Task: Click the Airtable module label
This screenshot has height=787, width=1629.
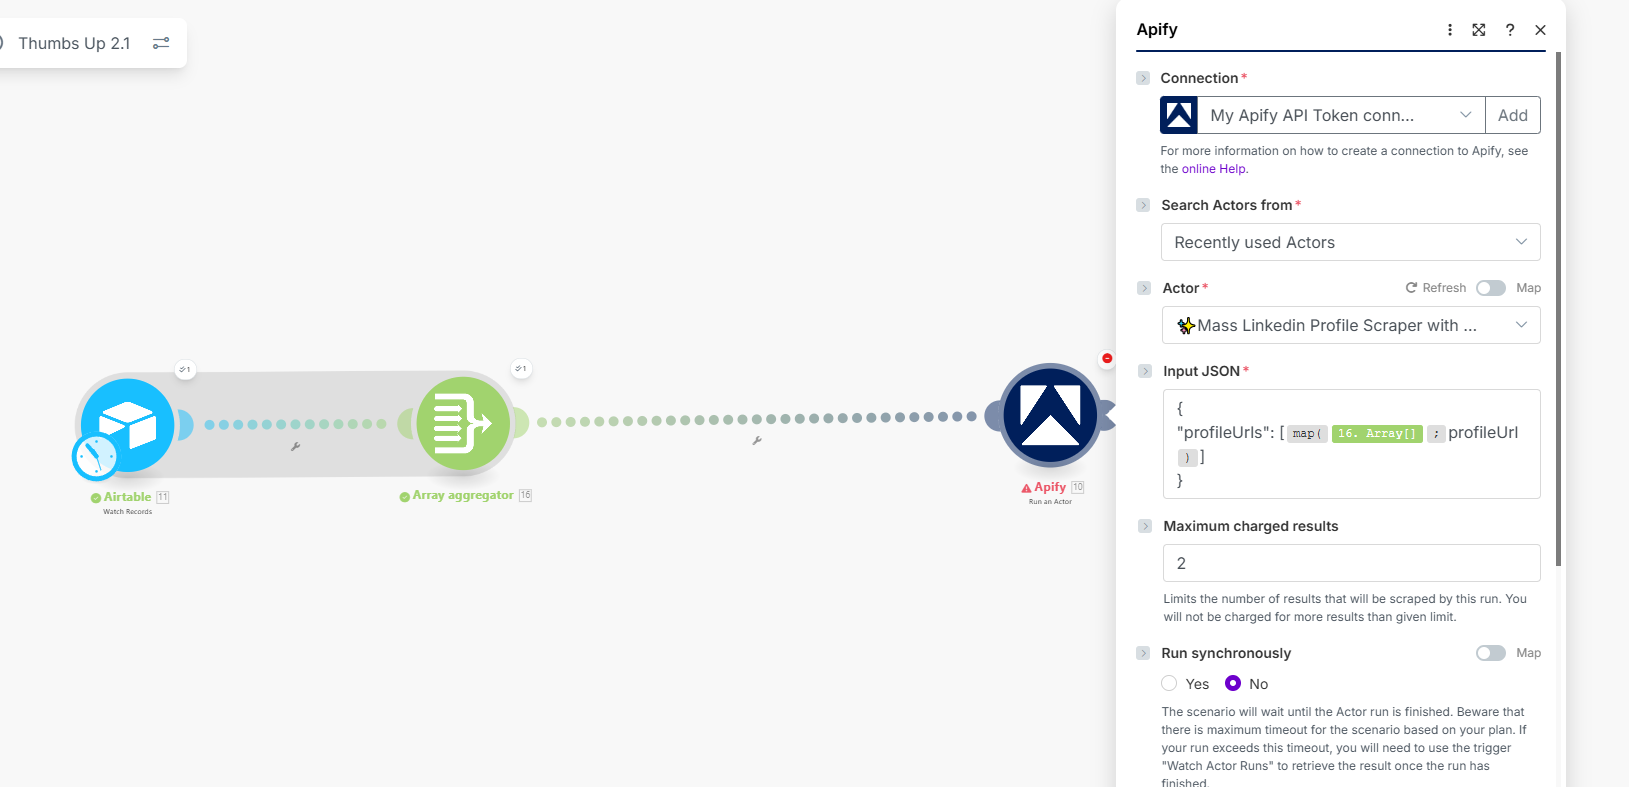Action: click(128, 497)
